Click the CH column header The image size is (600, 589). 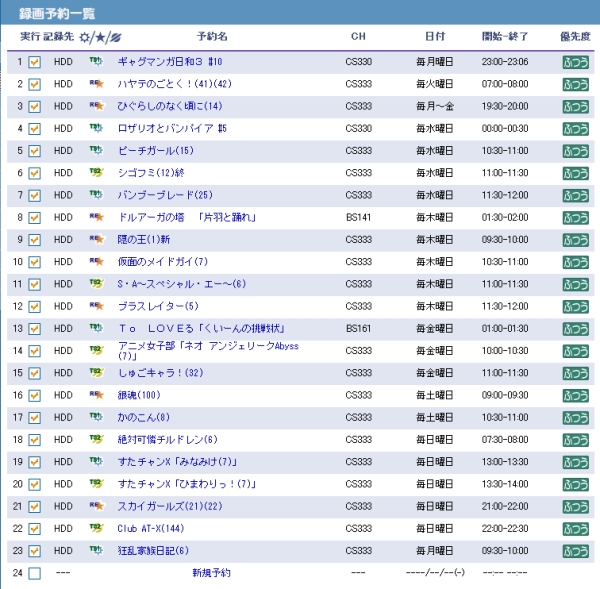tap(358, 36)
